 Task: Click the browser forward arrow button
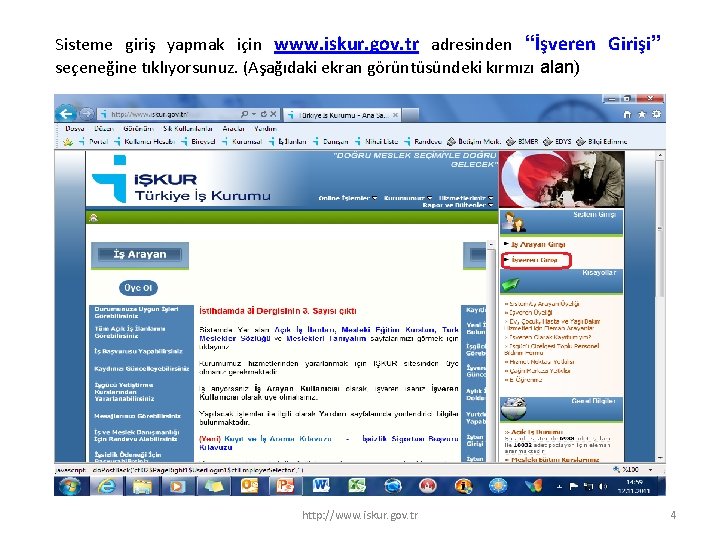87,113
